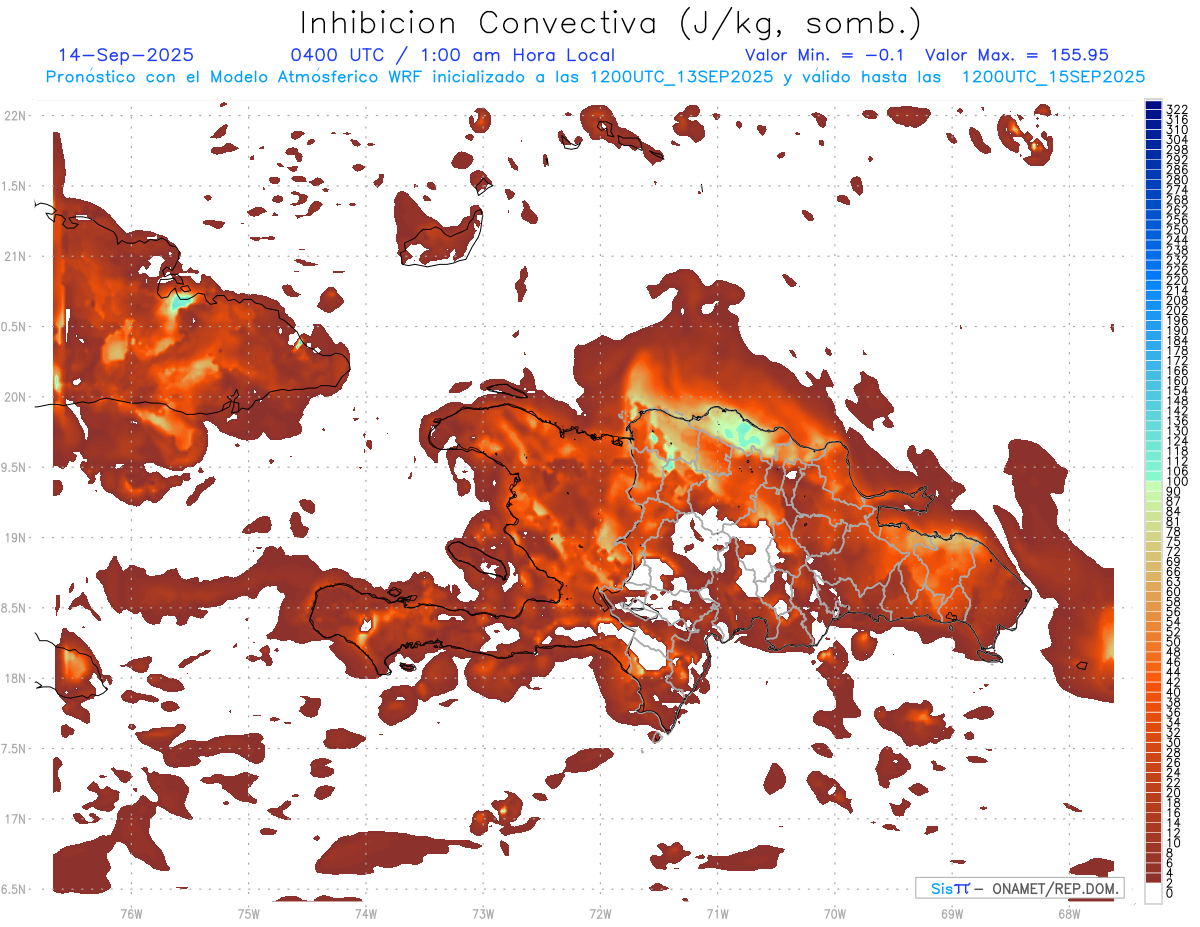Click the '0400 UTC / 1:00 am Hora Local' time label

pos(452,55)
